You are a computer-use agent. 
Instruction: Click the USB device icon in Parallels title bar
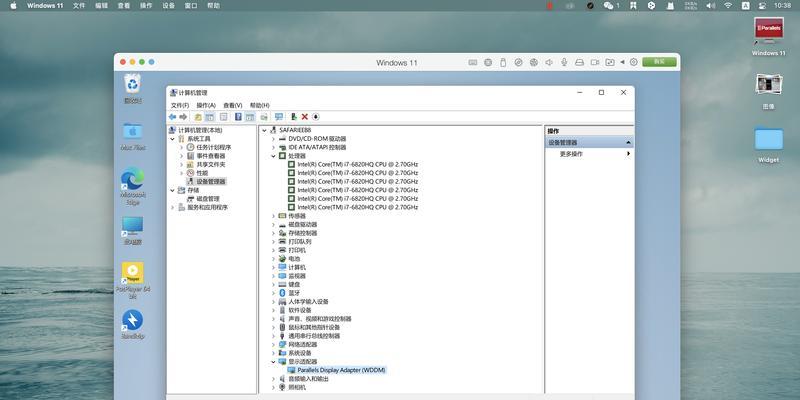click(x=503, y=62)
